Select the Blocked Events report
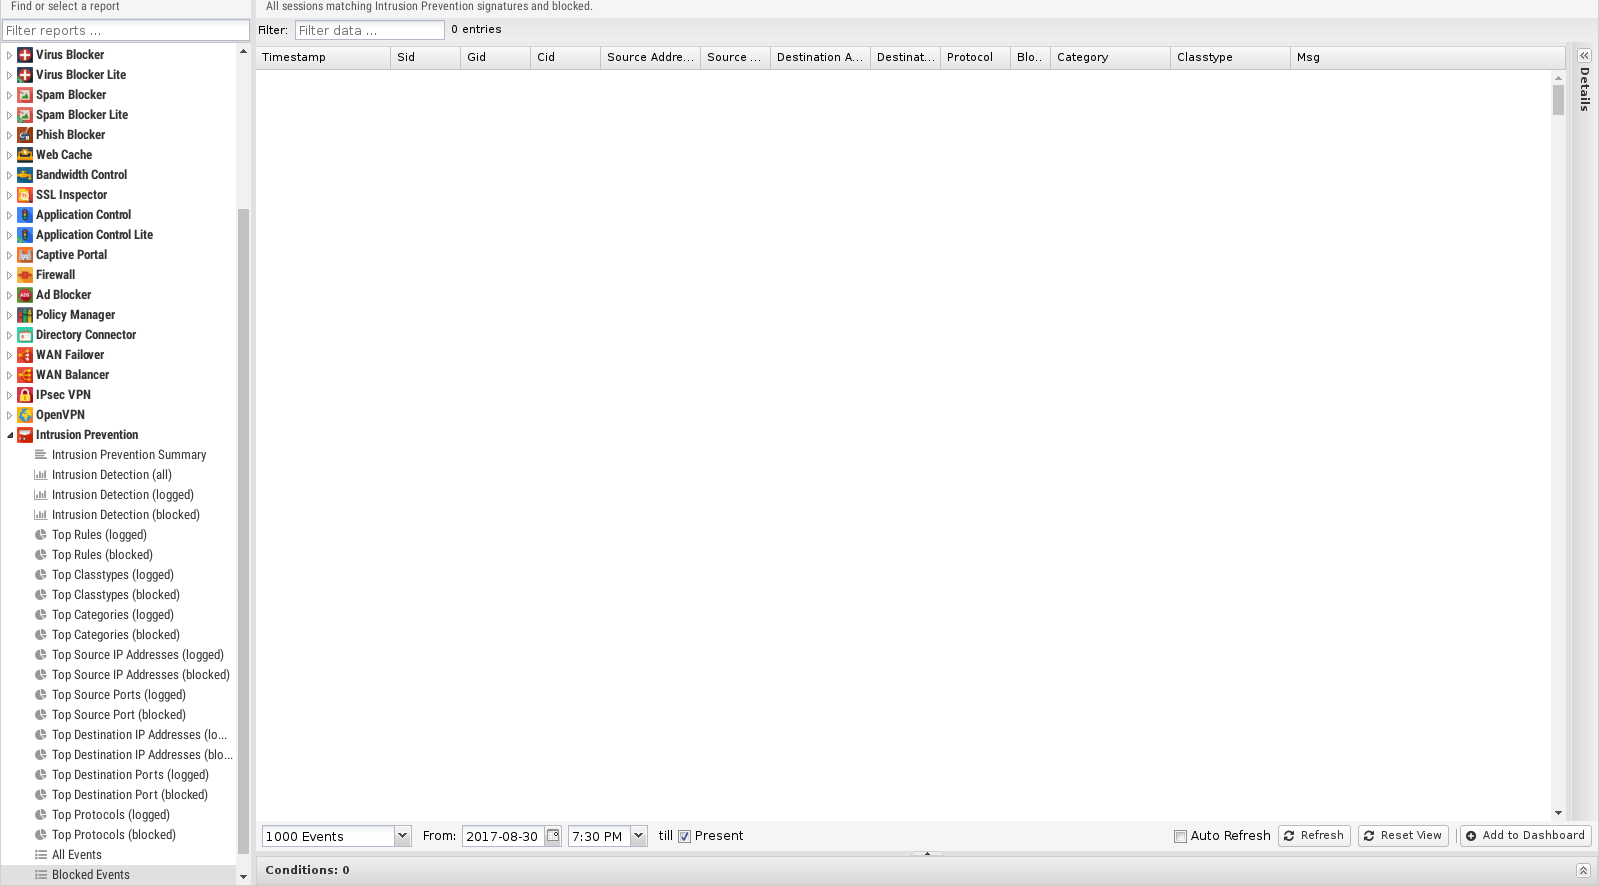Image resolution: width=1599 pixels, height=886 pixels. tap(91, 875)
